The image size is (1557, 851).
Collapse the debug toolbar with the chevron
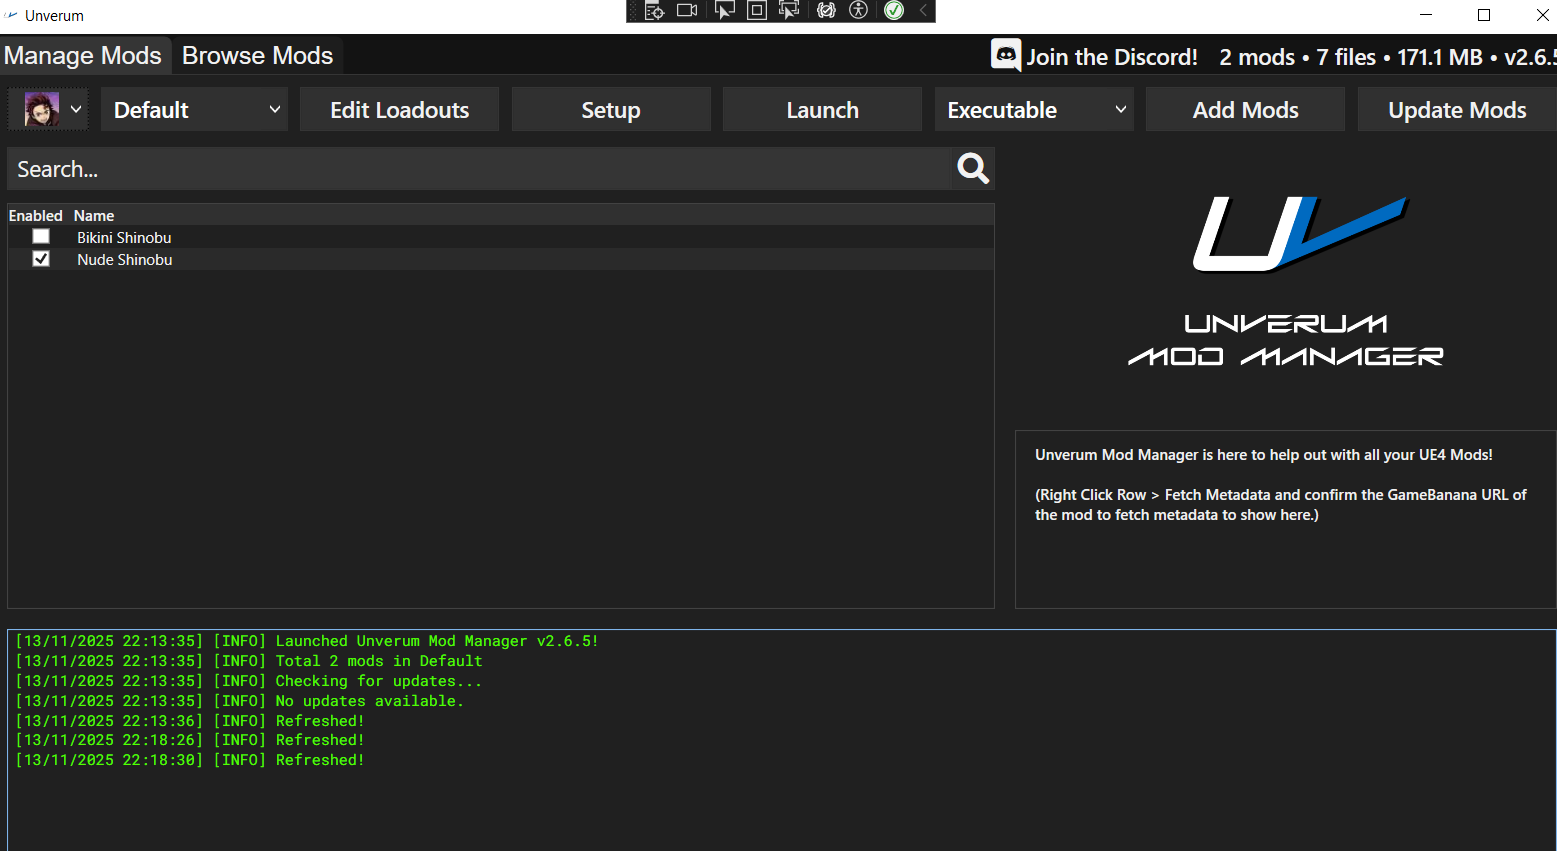coord(923,11)
